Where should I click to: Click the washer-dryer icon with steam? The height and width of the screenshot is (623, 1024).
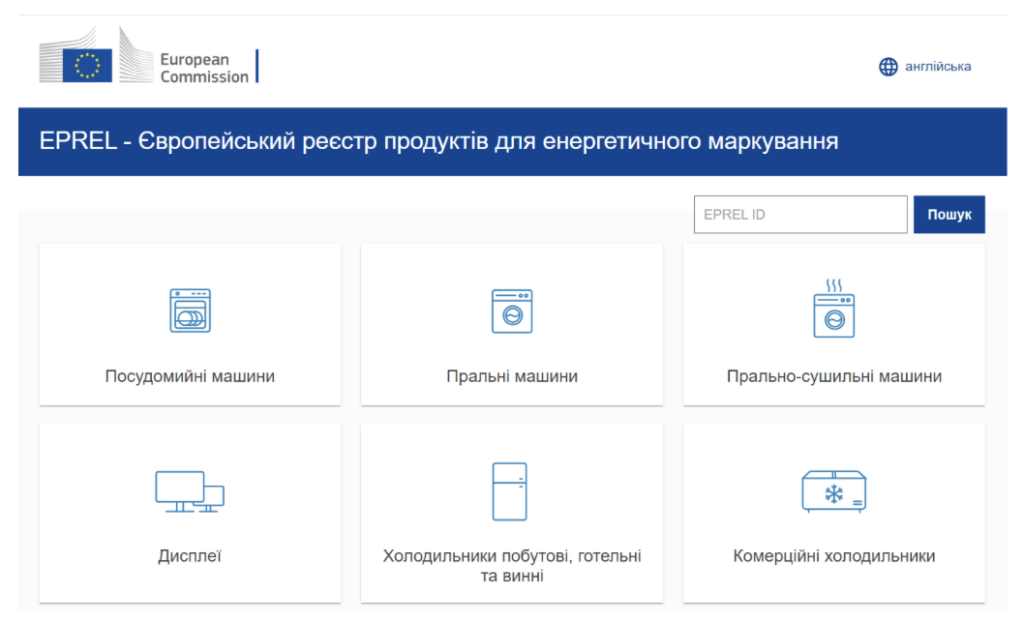click(833, 309)
